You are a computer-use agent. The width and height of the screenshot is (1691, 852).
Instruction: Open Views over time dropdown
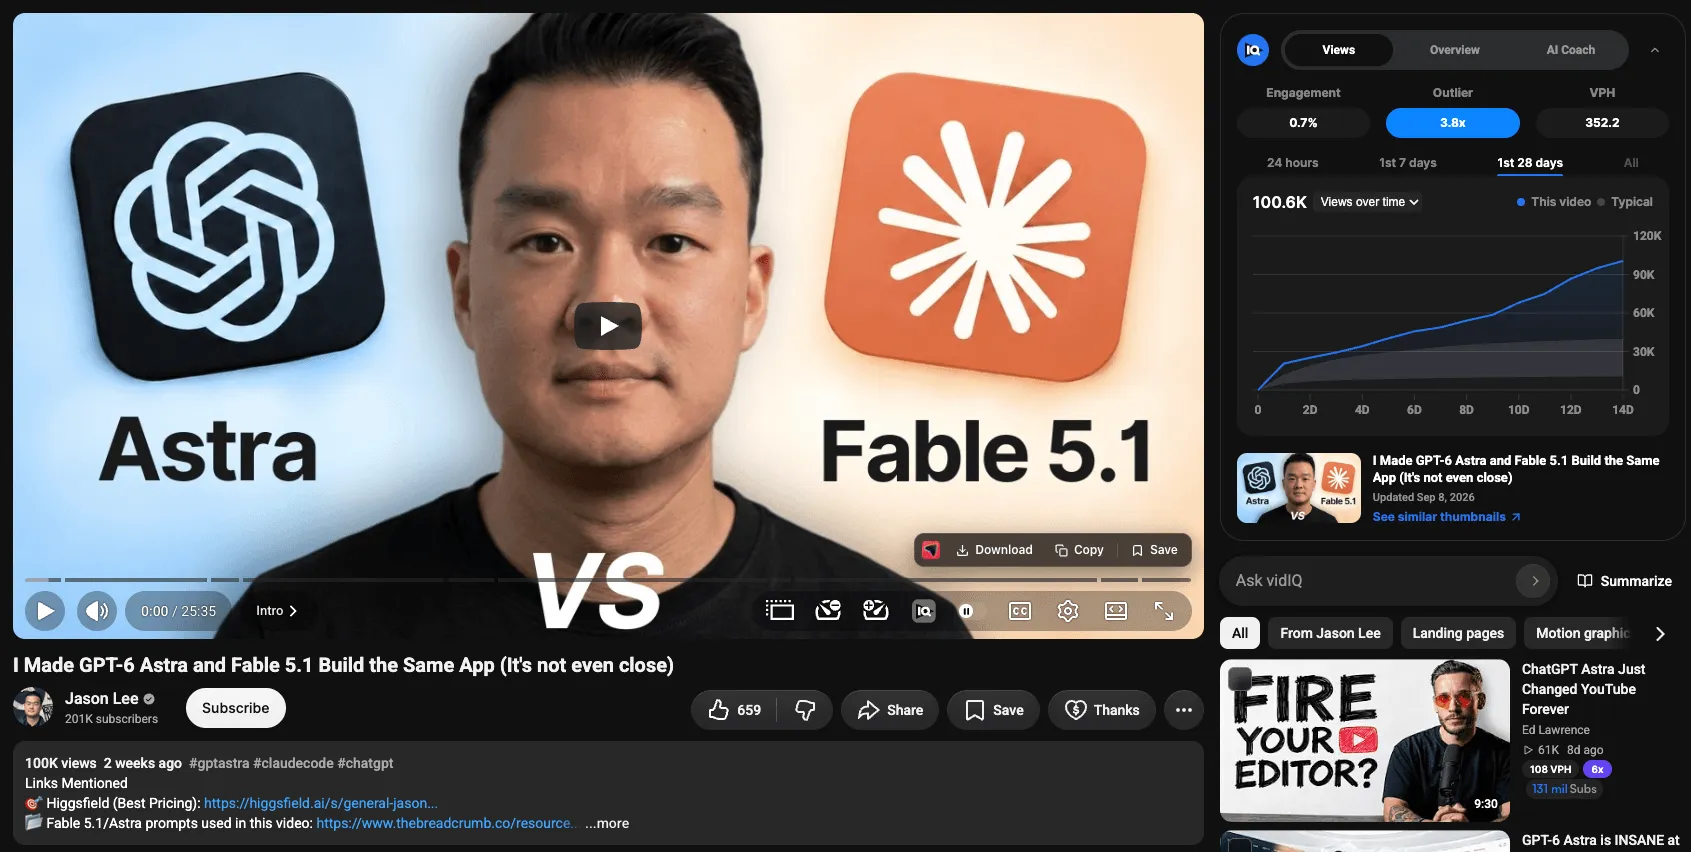point(1369,202)
